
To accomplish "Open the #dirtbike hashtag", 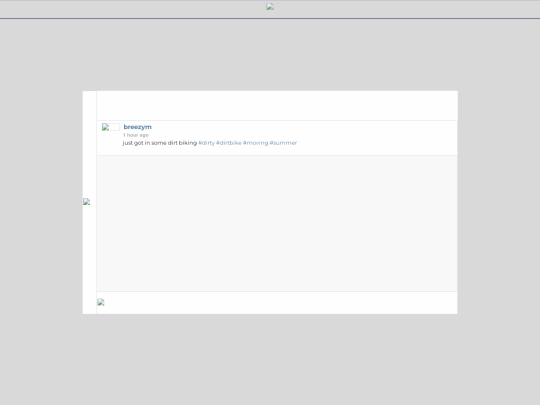I will click(x=229, y=143).
